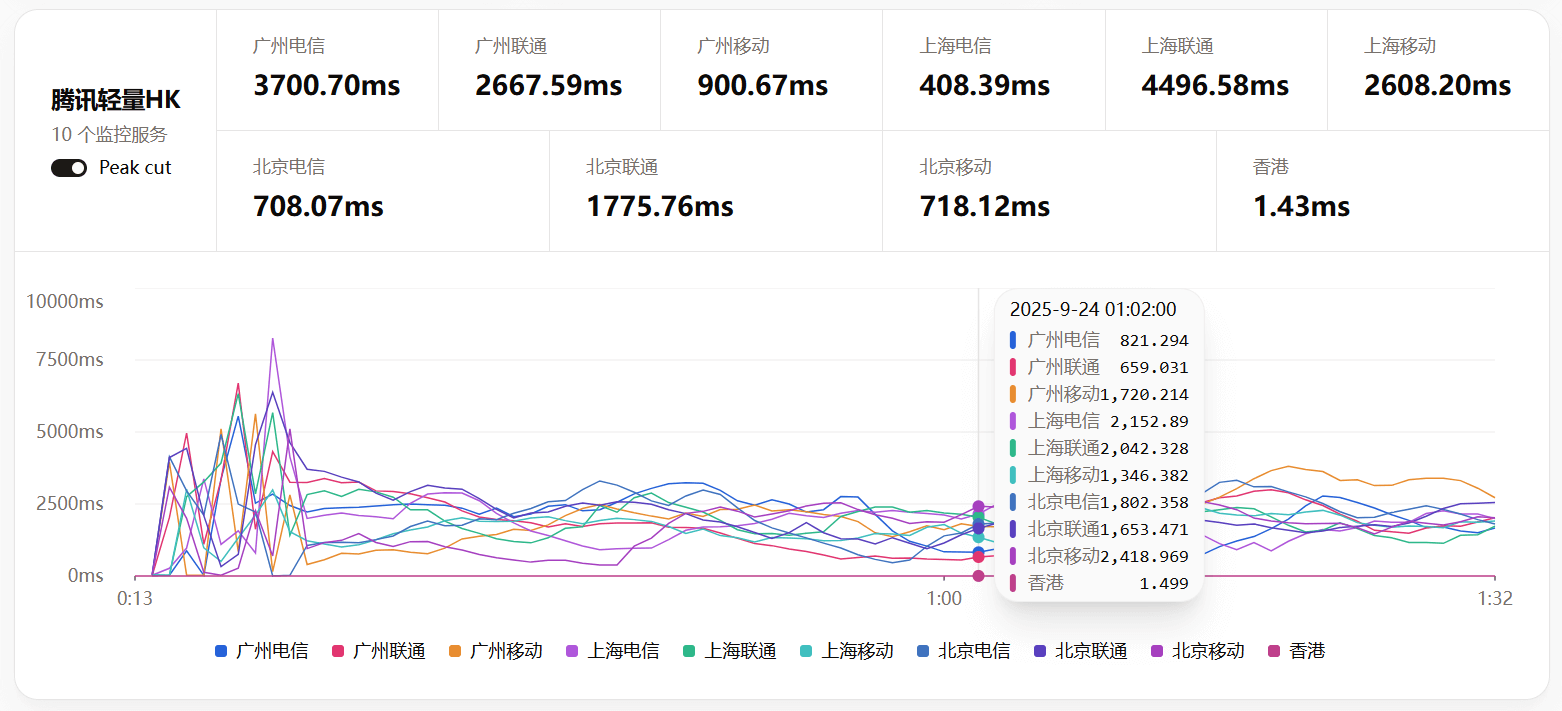Screen dimensions: 1562x711
Task: Click the 上海联通 4496.58ms card
Action: pyautogui.click(x=1215, y=70)
